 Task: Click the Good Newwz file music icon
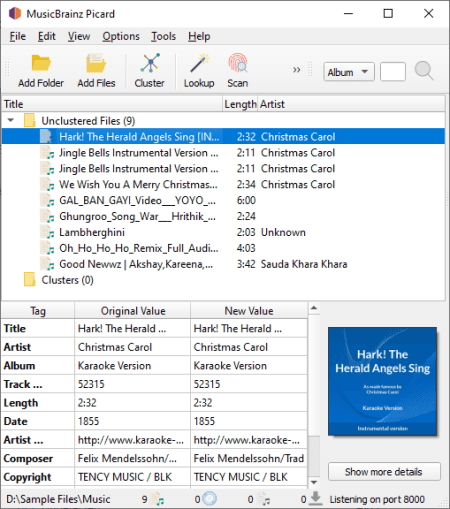pos(47,264)
